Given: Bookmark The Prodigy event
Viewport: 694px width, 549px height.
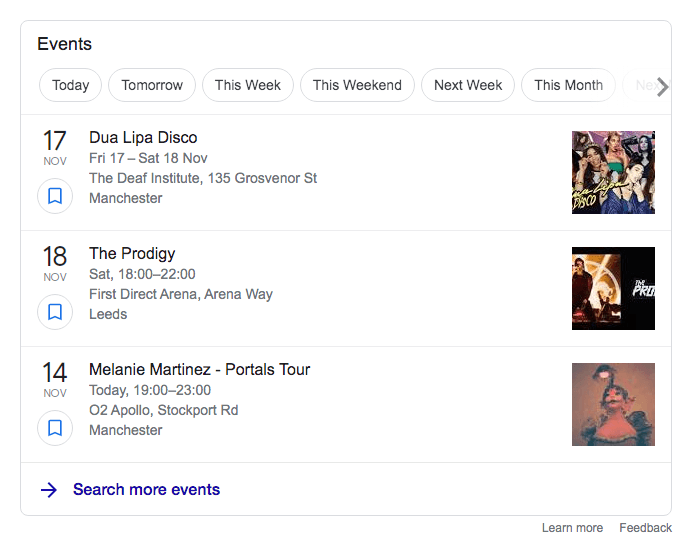Looking at the screenshot, I should [55, 312].
